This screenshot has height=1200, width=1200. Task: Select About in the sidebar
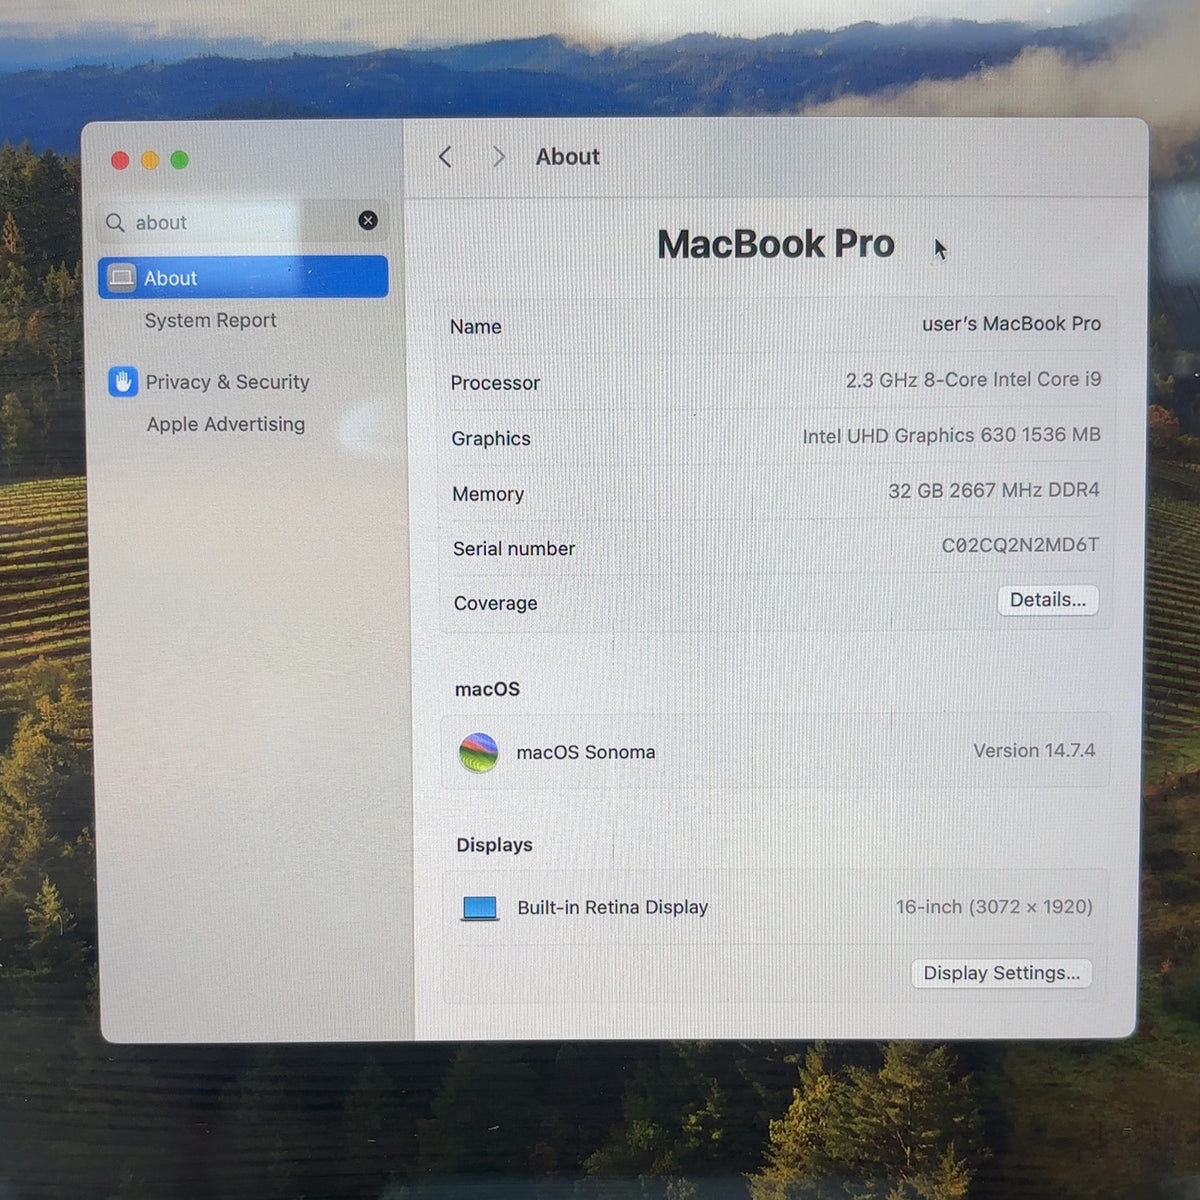pyautogui.click(x=243, y=277)
